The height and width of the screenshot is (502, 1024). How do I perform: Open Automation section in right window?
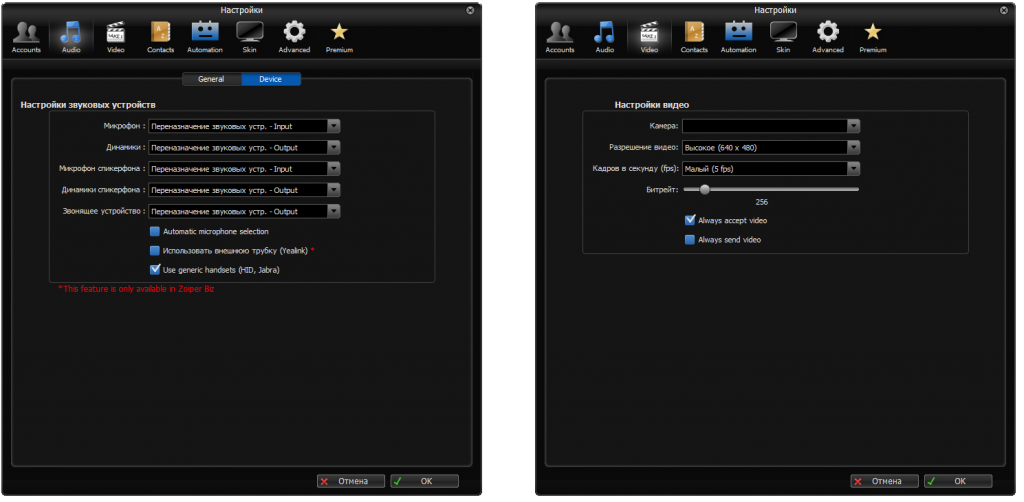[x=739, y=38]
